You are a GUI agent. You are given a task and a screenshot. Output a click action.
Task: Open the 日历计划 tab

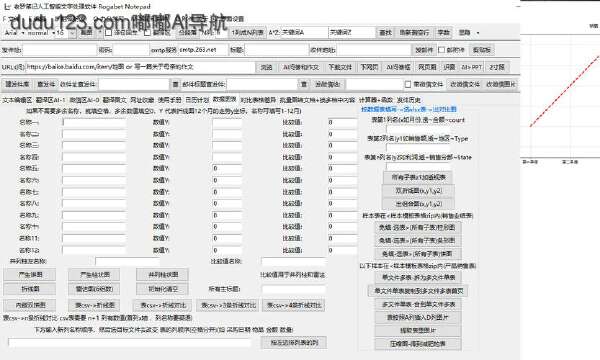197,100
